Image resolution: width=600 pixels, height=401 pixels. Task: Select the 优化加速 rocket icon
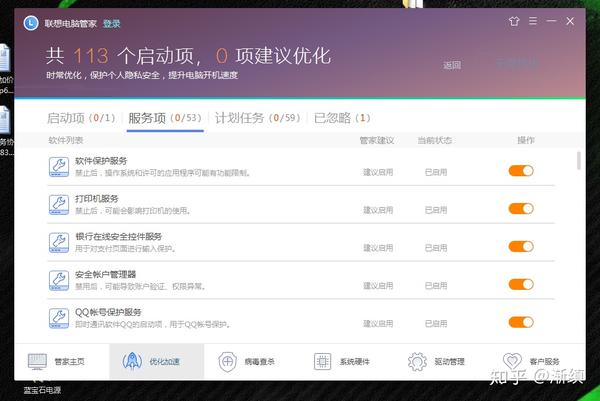(132, 361)
